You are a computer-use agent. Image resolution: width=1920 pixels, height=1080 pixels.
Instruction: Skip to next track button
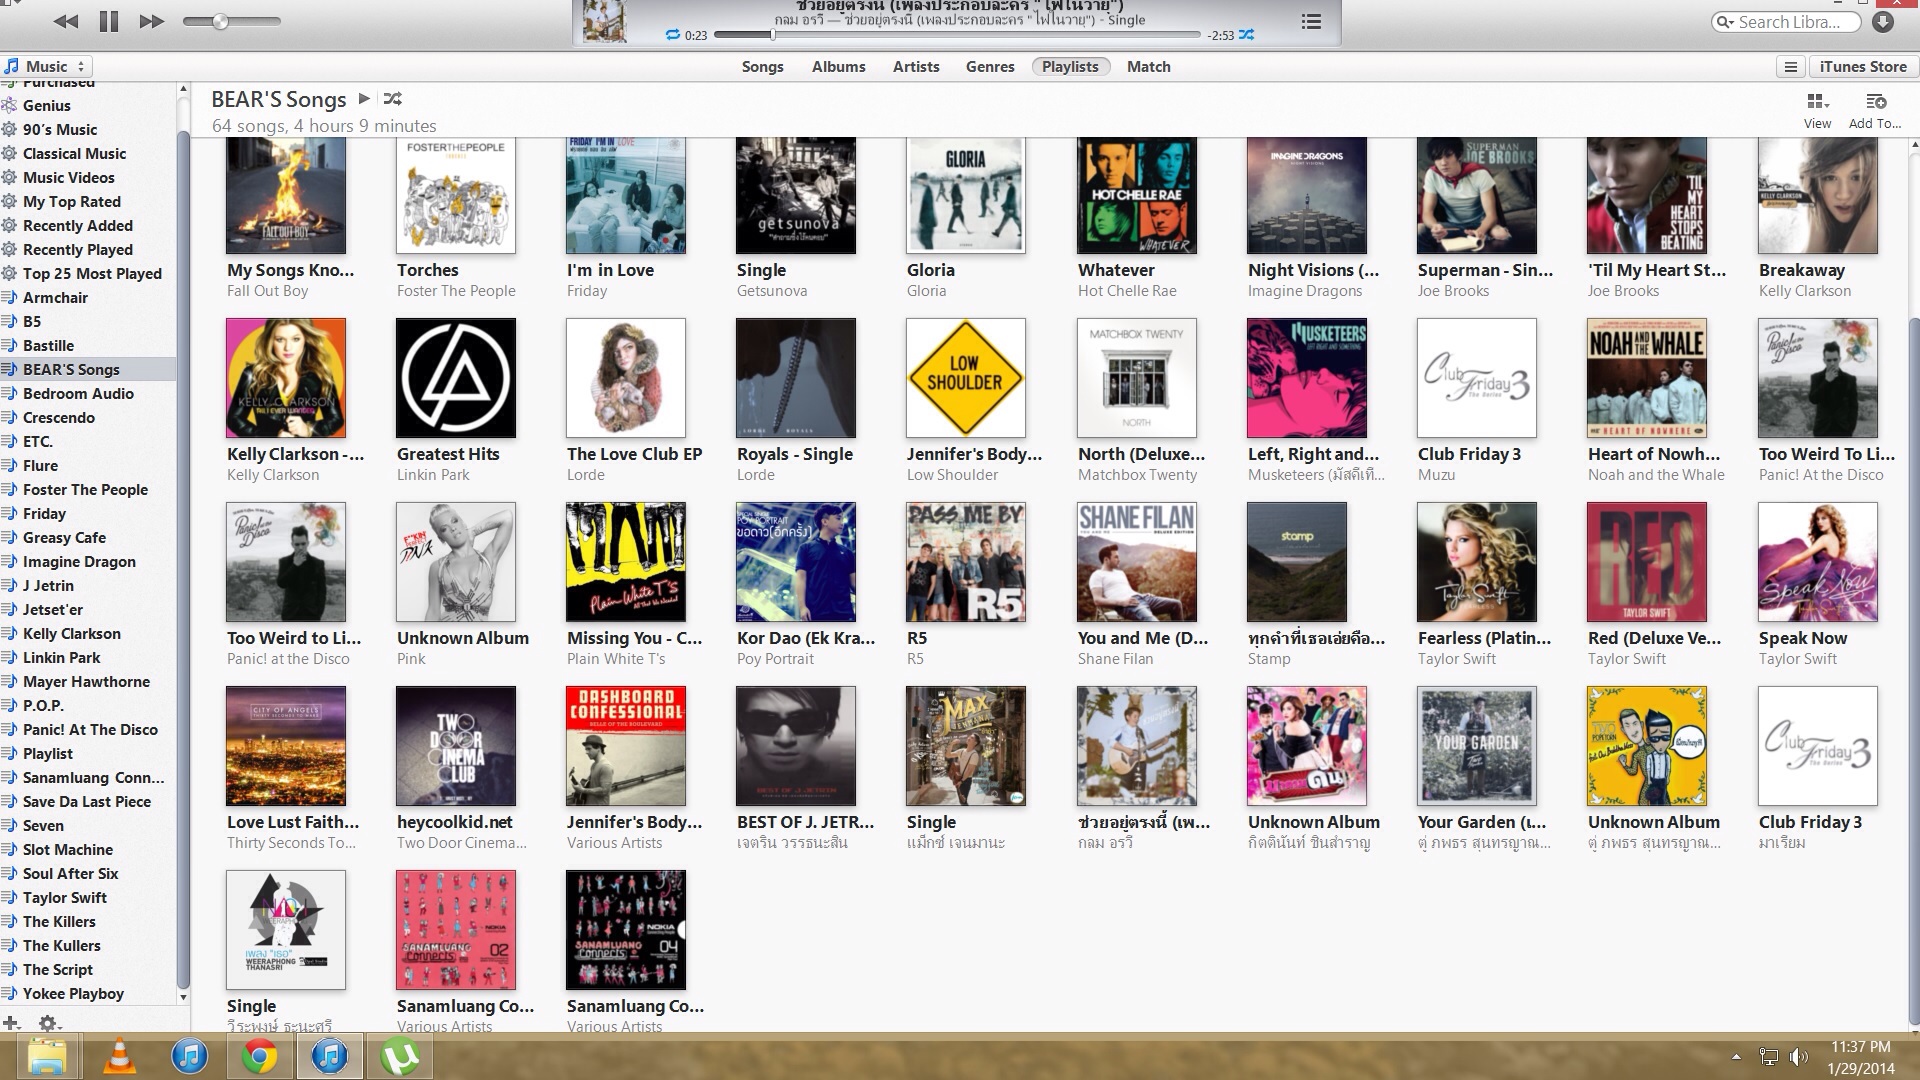[x=151, y=21]
